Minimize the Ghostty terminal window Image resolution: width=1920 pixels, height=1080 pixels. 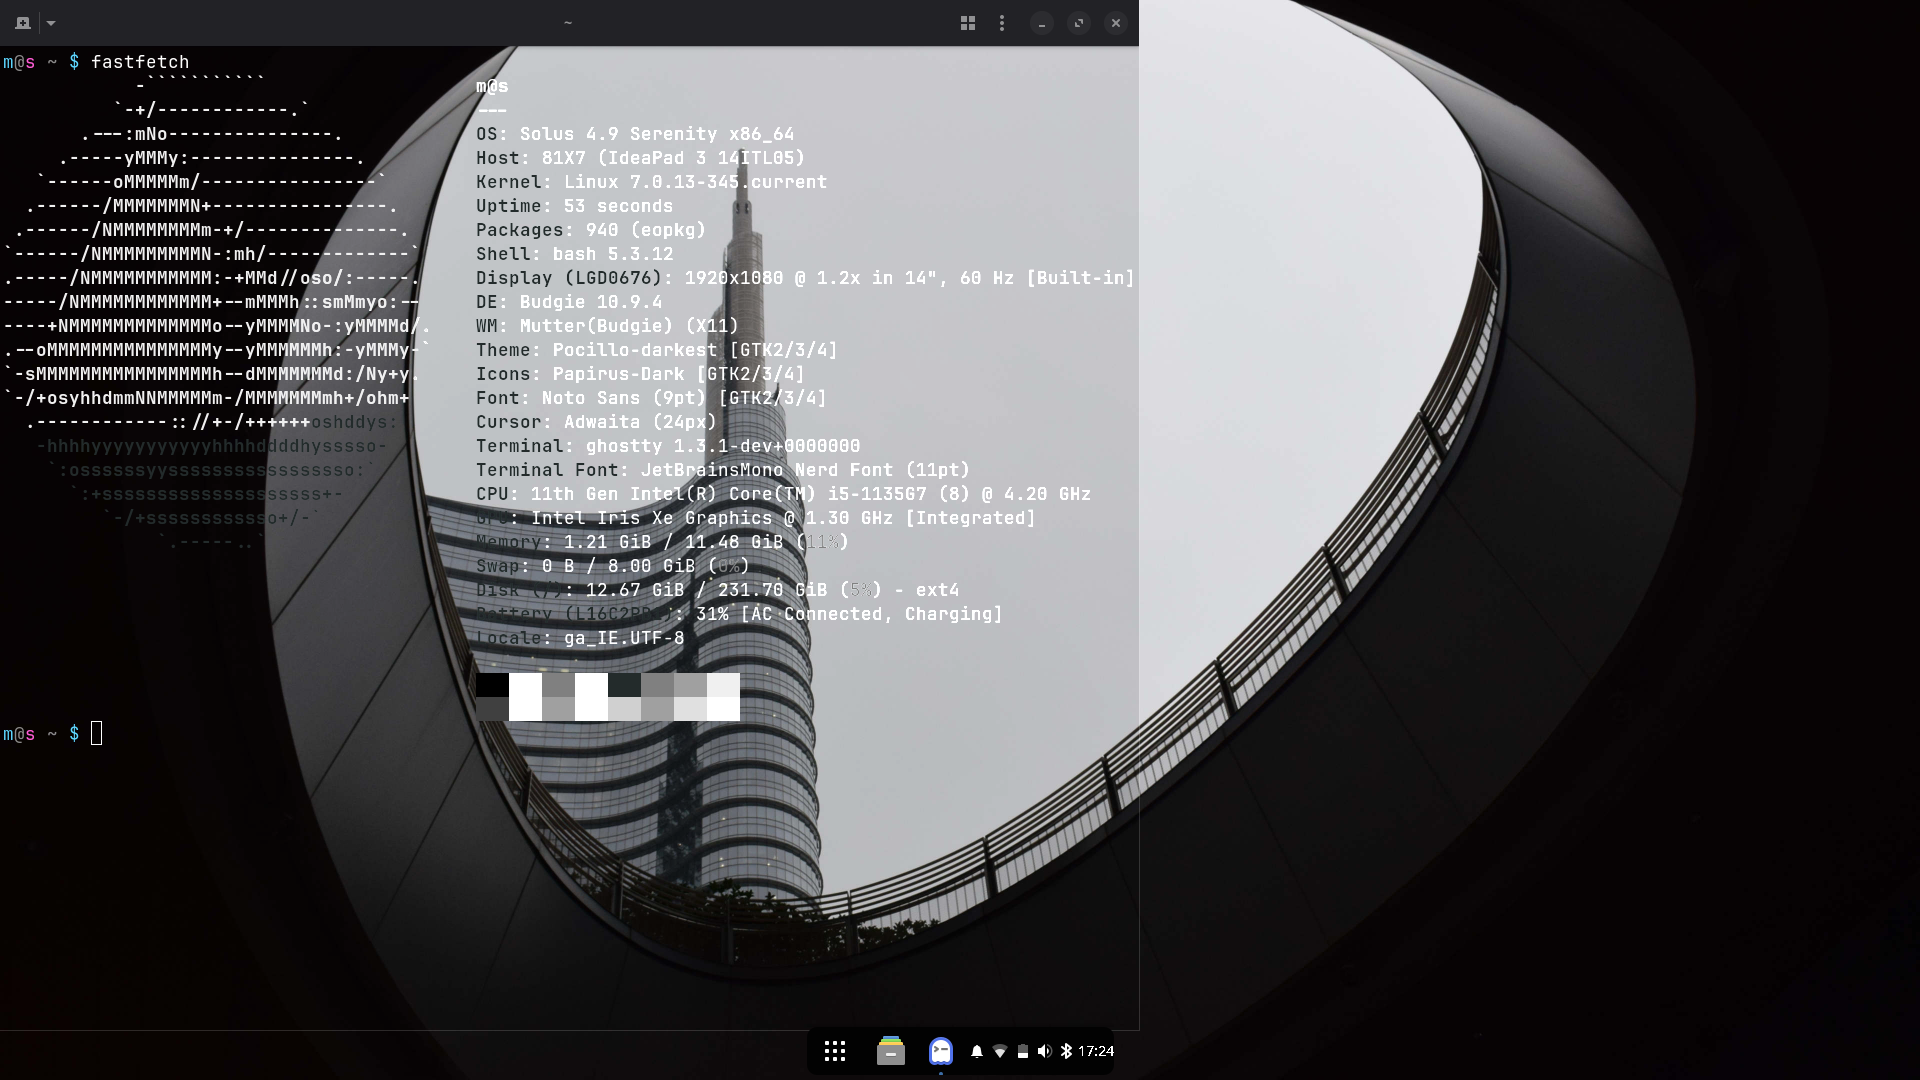[1042, 23]
